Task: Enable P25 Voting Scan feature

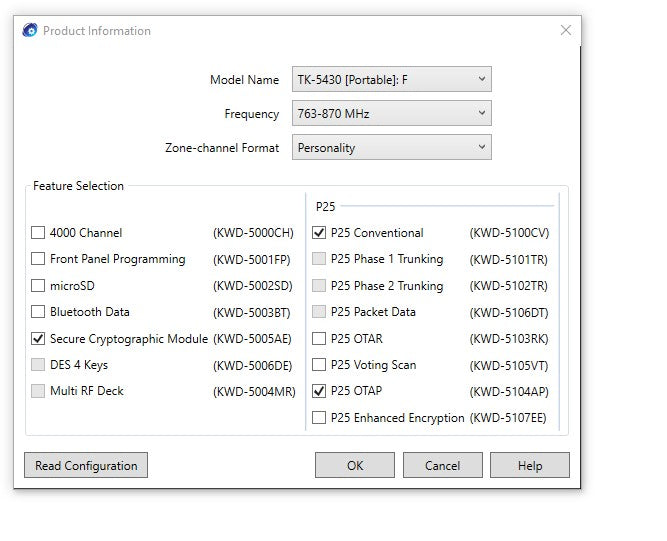Action: 319,364
